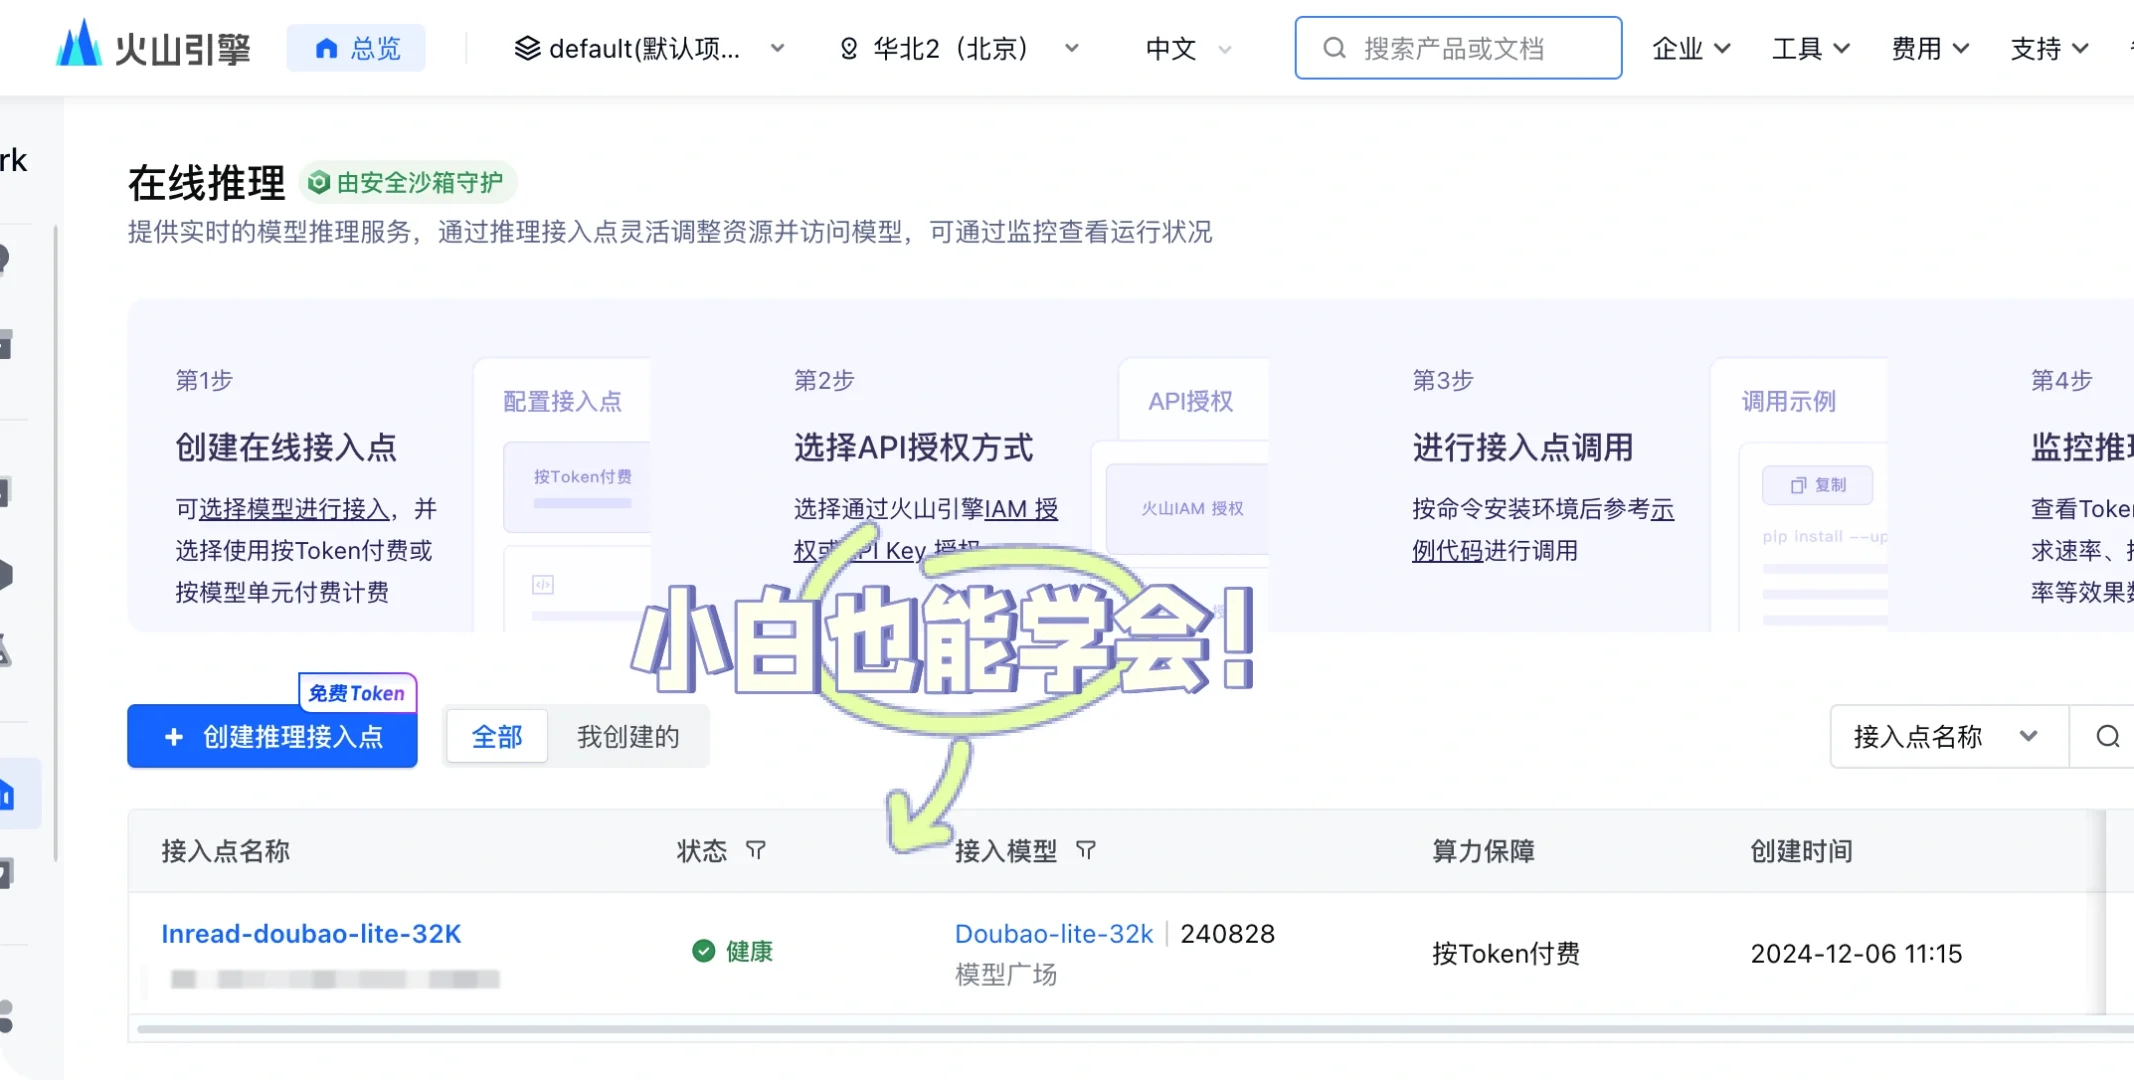The image size is (2134, 1080).
Task: Open the 费用 menu
Action: point(1929,47)
